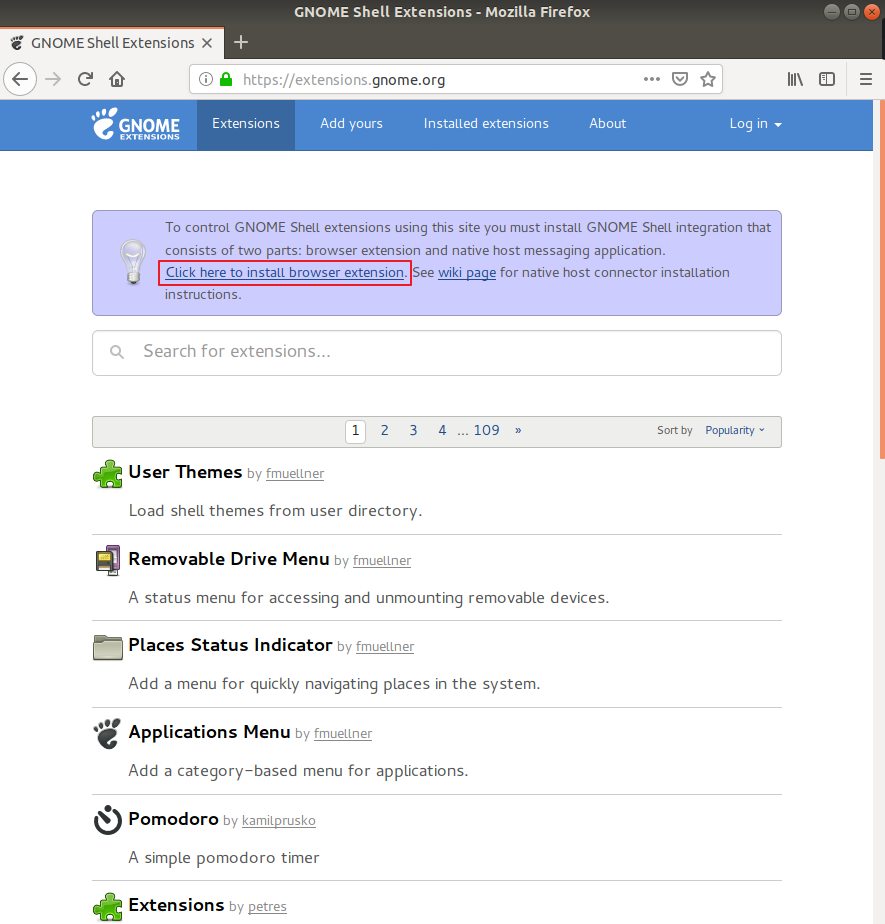The image size is (885, 924).
Task: Go to the Firefox home page icon
Action: click(117, 79)
